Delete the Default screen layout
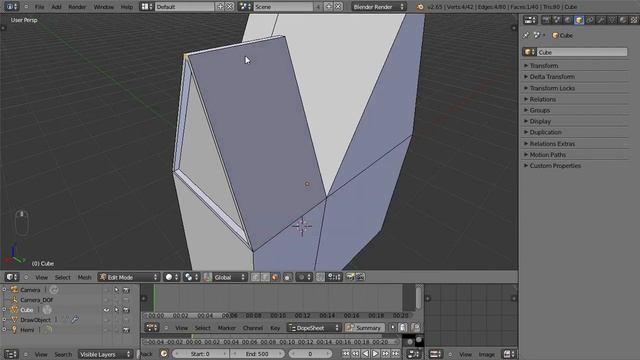This screenshot has height=360, width=640. coord(230,7)
